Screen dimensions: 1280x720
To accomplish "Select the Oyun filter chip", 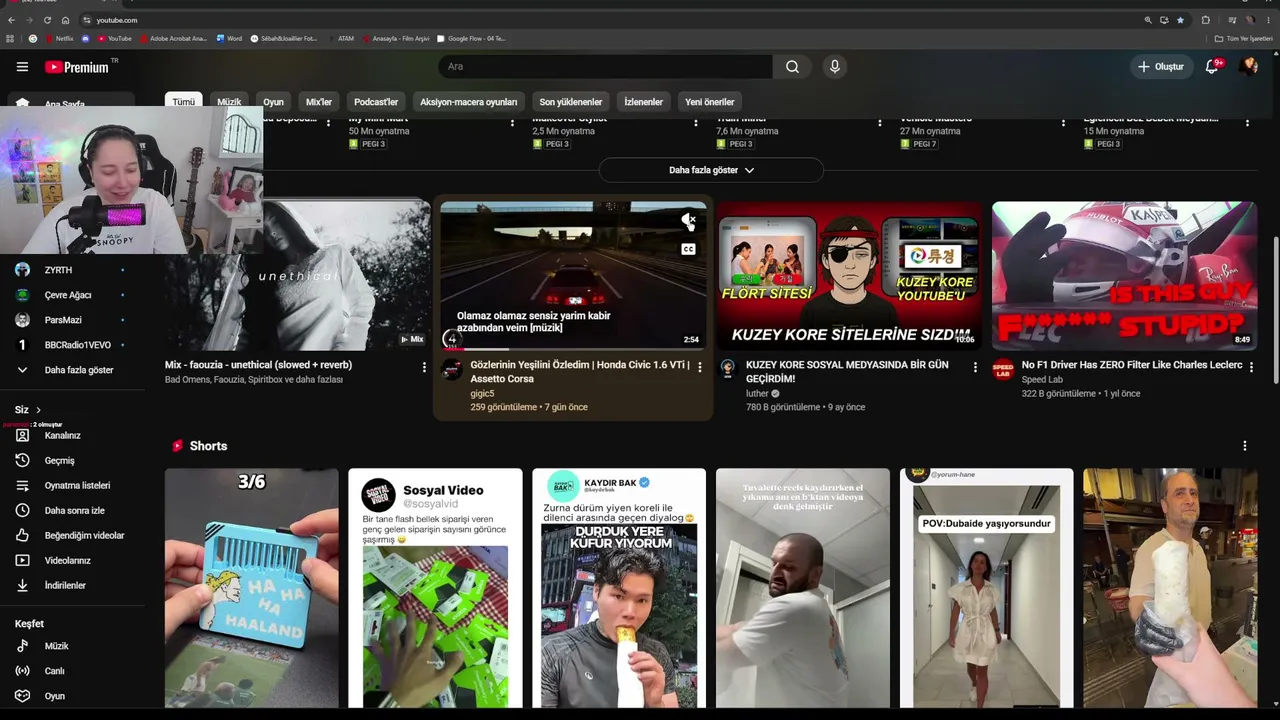I will 273,102.
